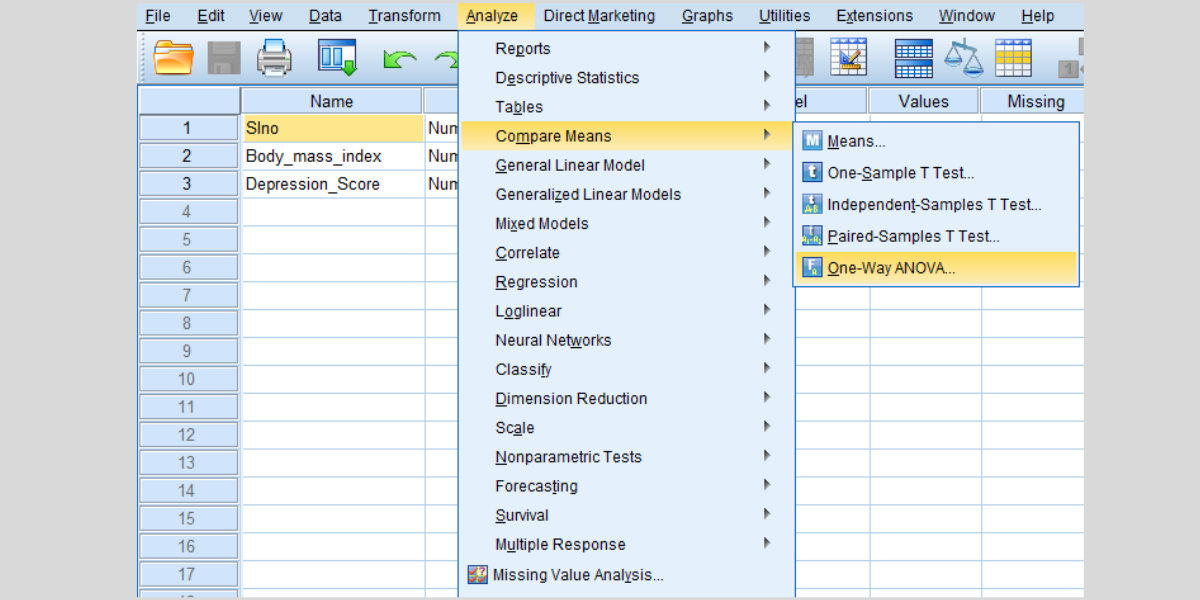
Task: Select row header 3
Action: click(x=187, y=184)
